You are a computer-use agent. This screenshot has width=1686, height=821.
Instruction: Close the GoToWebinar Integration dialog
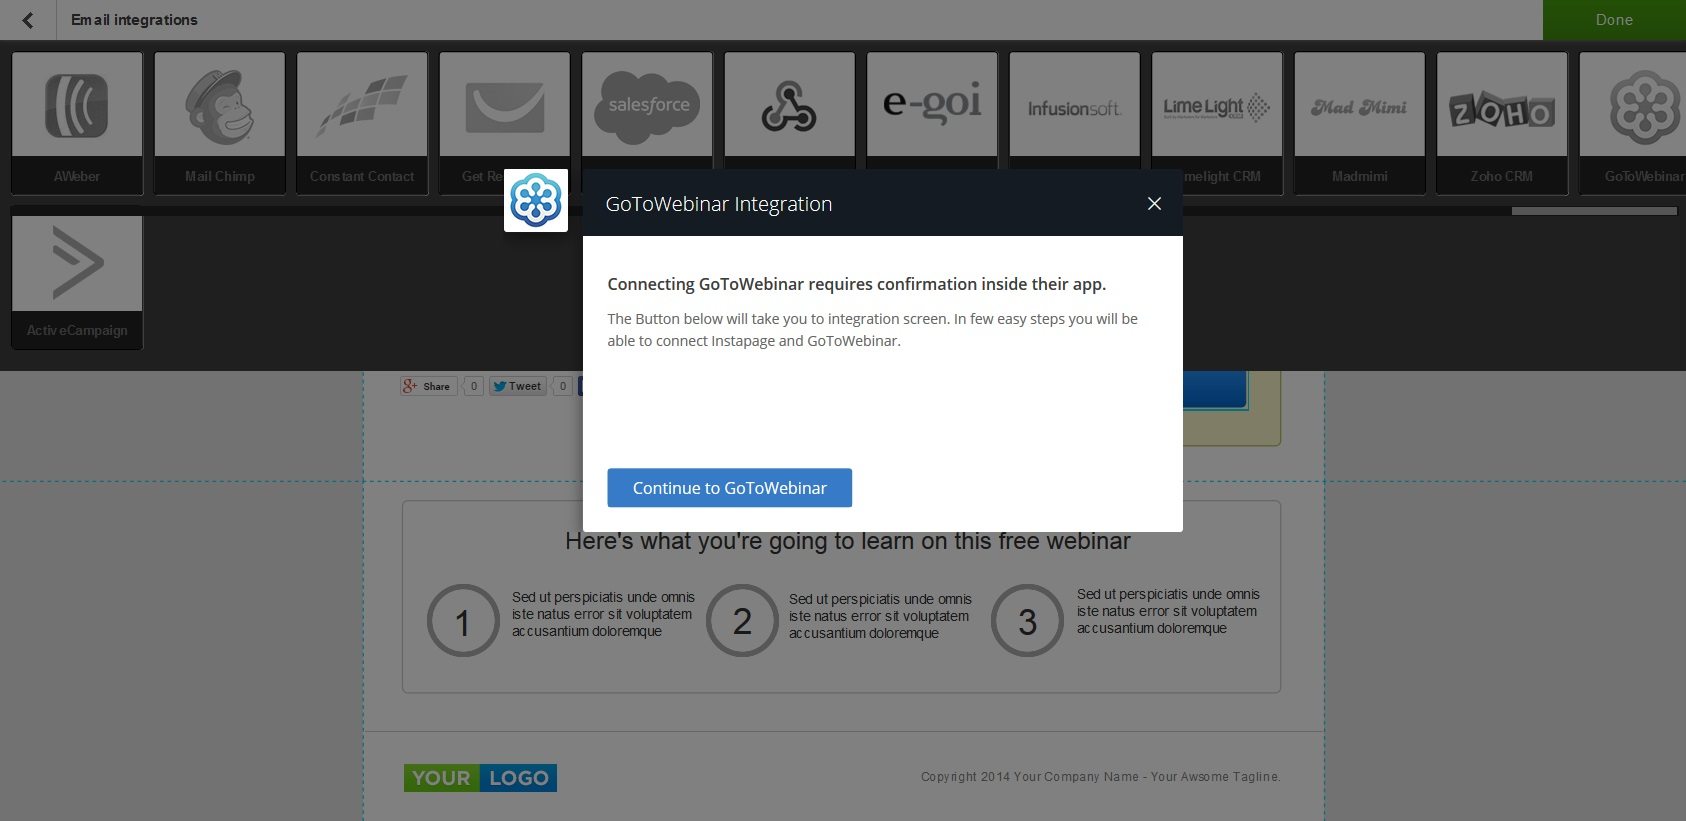point(1154,204)
